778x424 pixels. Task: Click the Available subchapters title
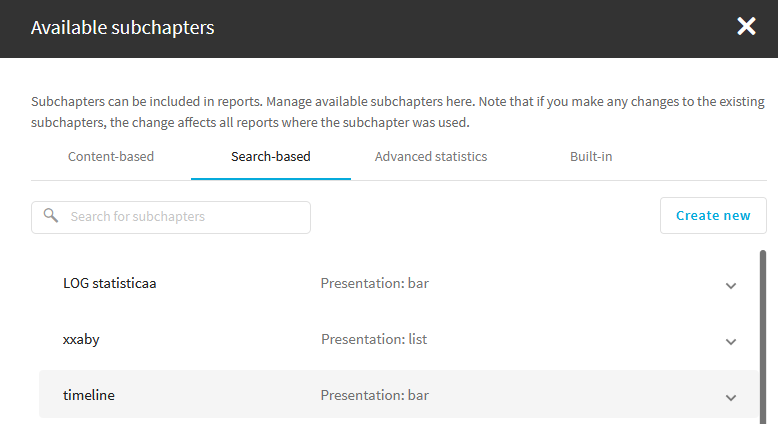click(x=123, y=28)
